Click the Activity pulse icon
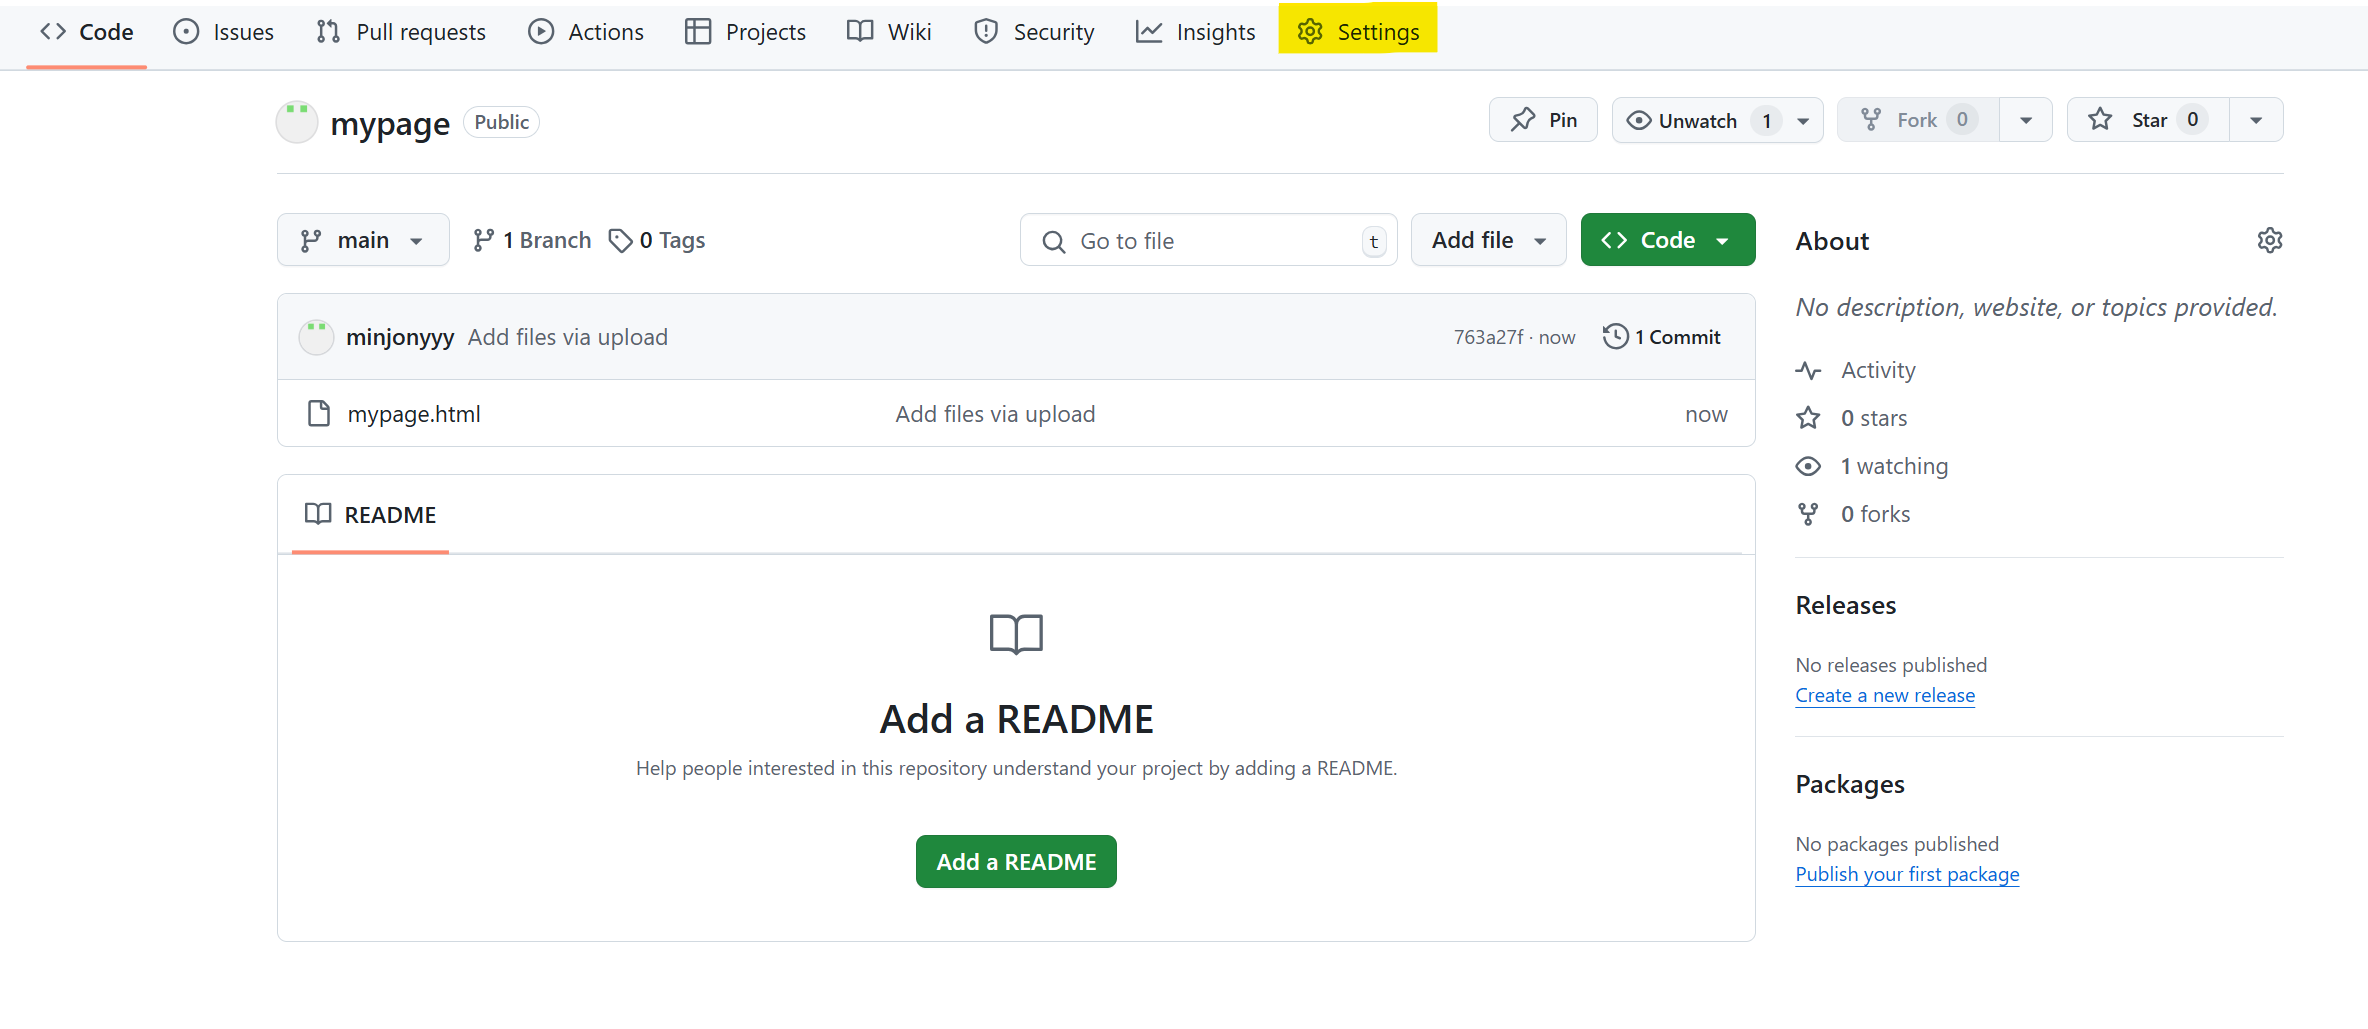2368x1029 pixels. (1808, 370)
